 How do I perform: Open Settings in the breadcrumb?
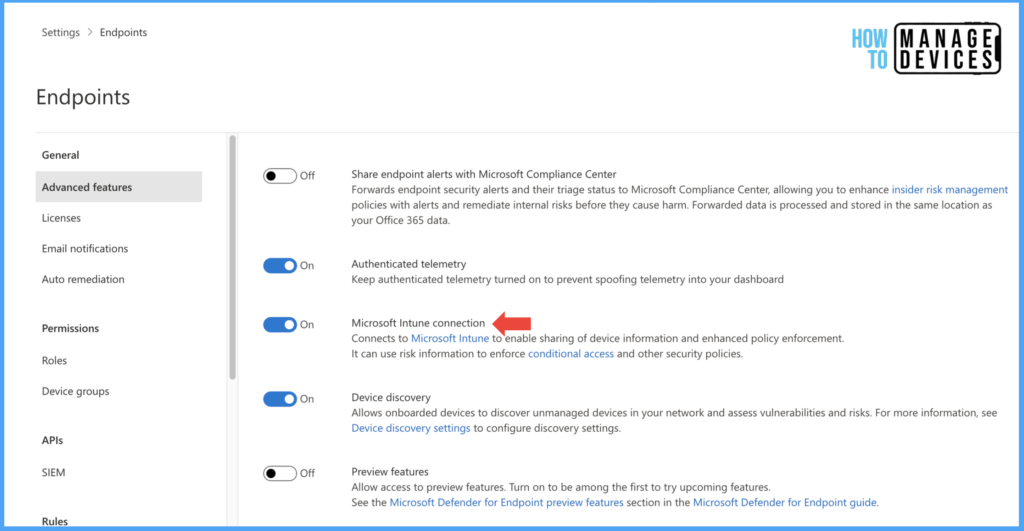click(61, 32)
